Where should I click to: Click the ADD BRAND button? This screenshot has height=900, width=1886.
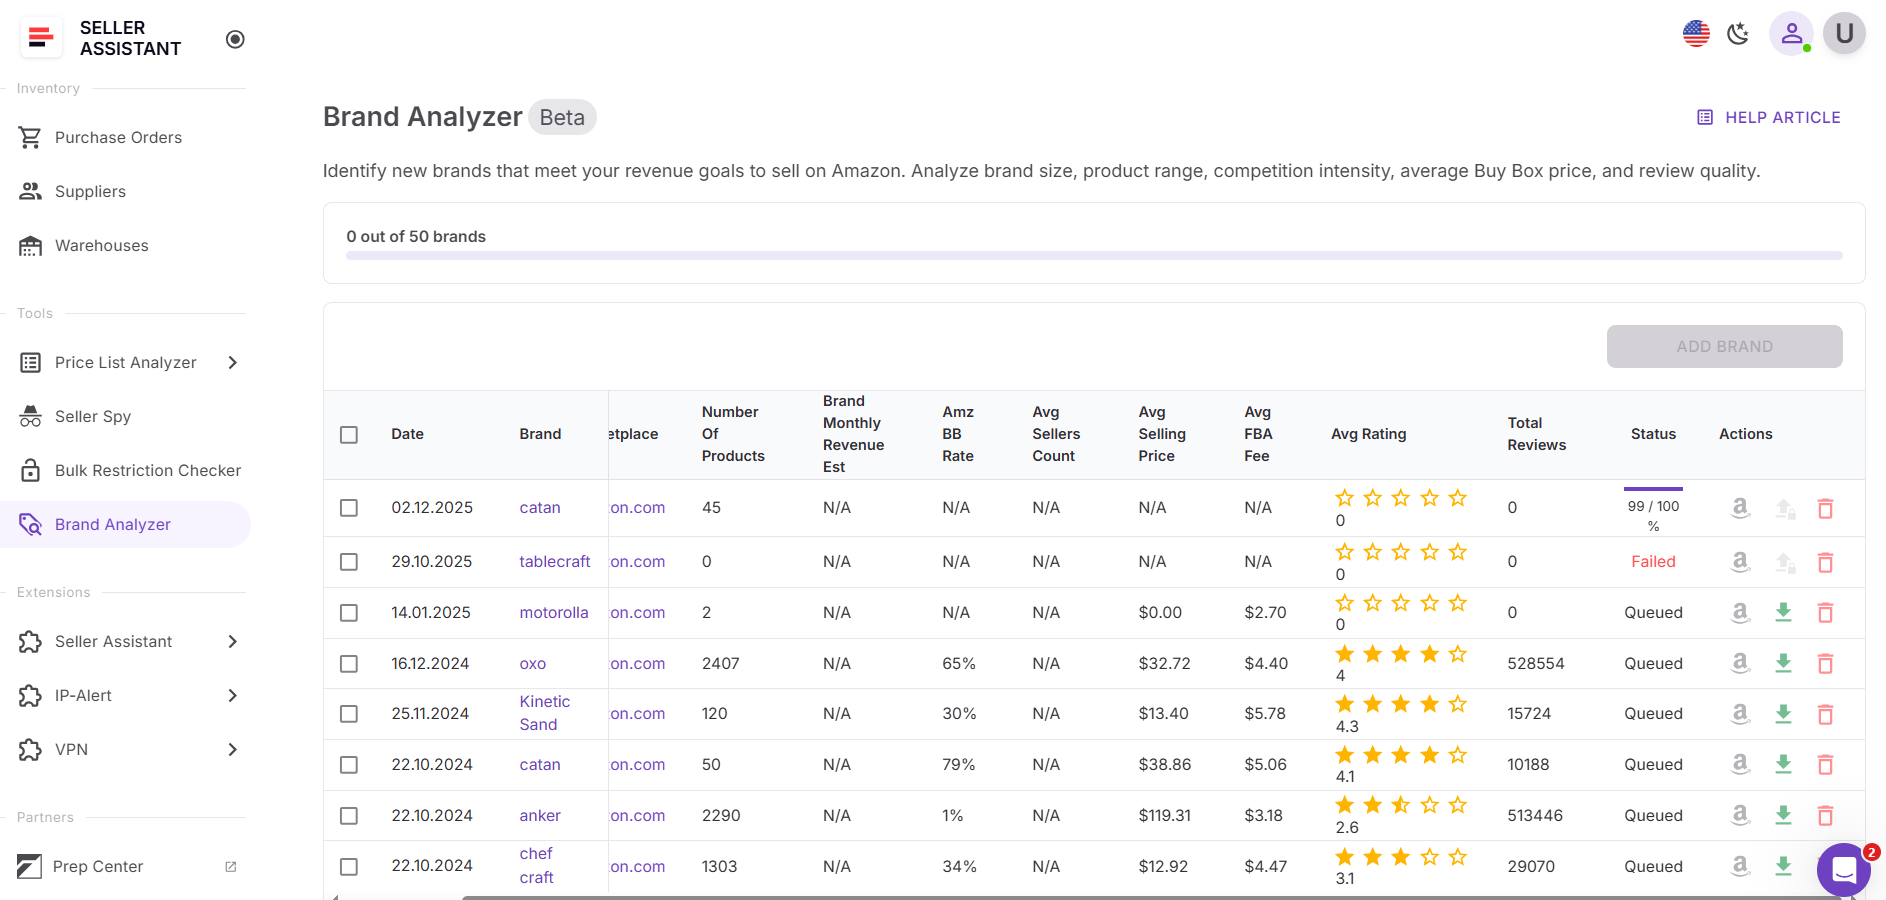[1724, 346]
